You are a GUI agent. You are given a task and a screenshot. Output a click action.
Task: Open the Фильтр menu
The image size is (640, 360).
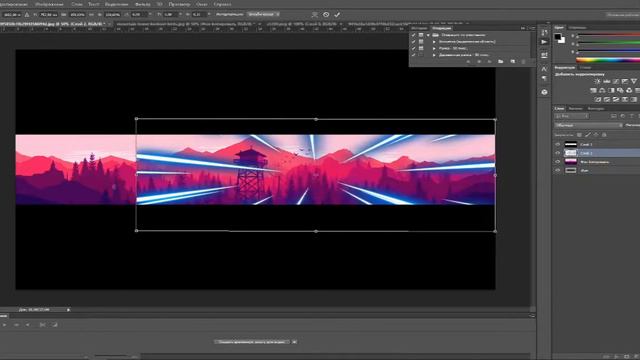142,4
